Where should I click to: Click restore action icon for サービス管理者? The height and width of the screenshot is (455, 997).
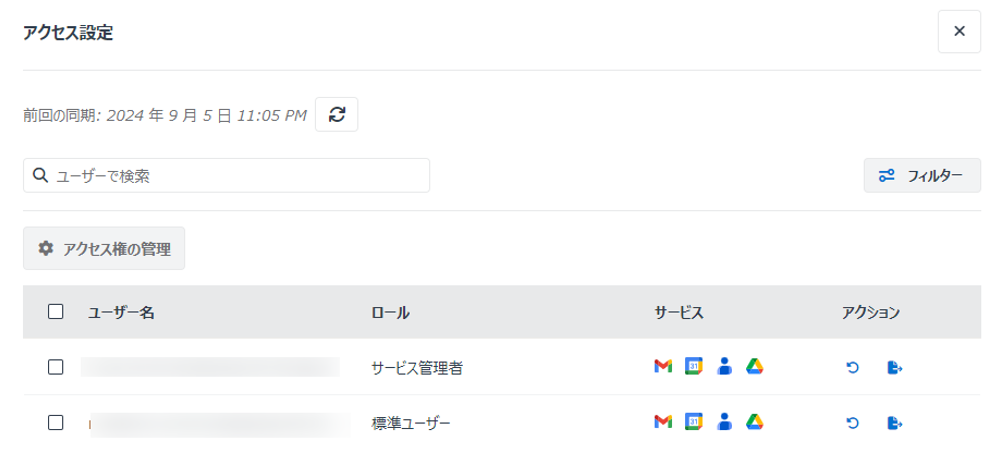coord(853,368)
